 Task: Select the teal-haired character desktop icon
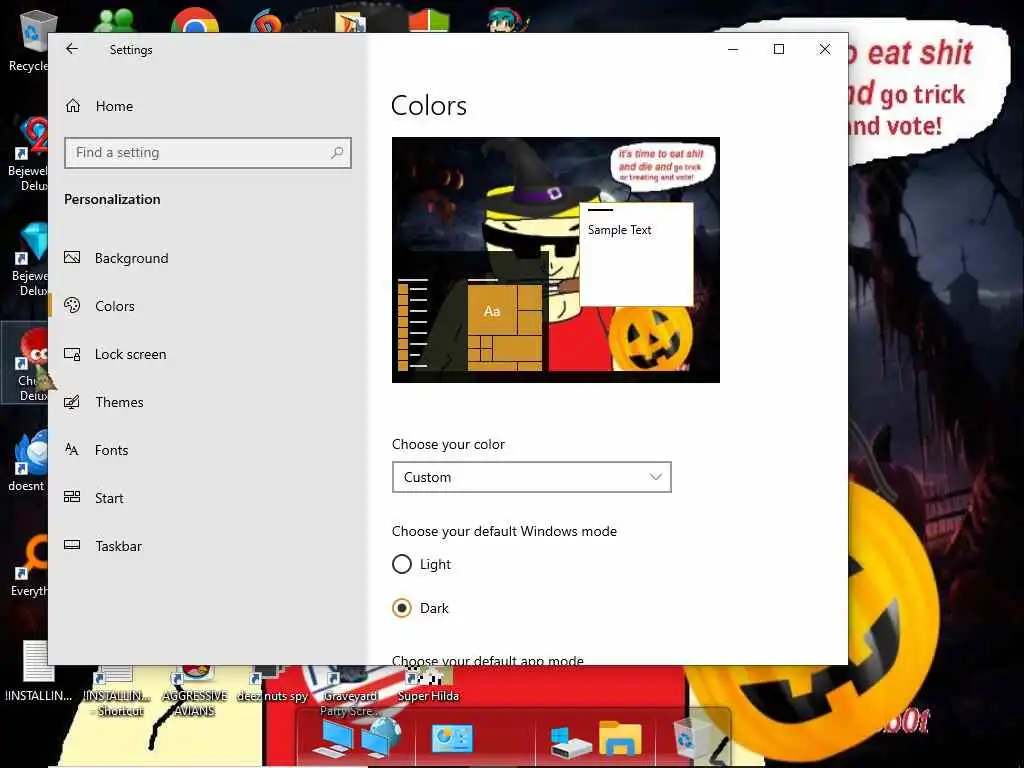(508, 21)
